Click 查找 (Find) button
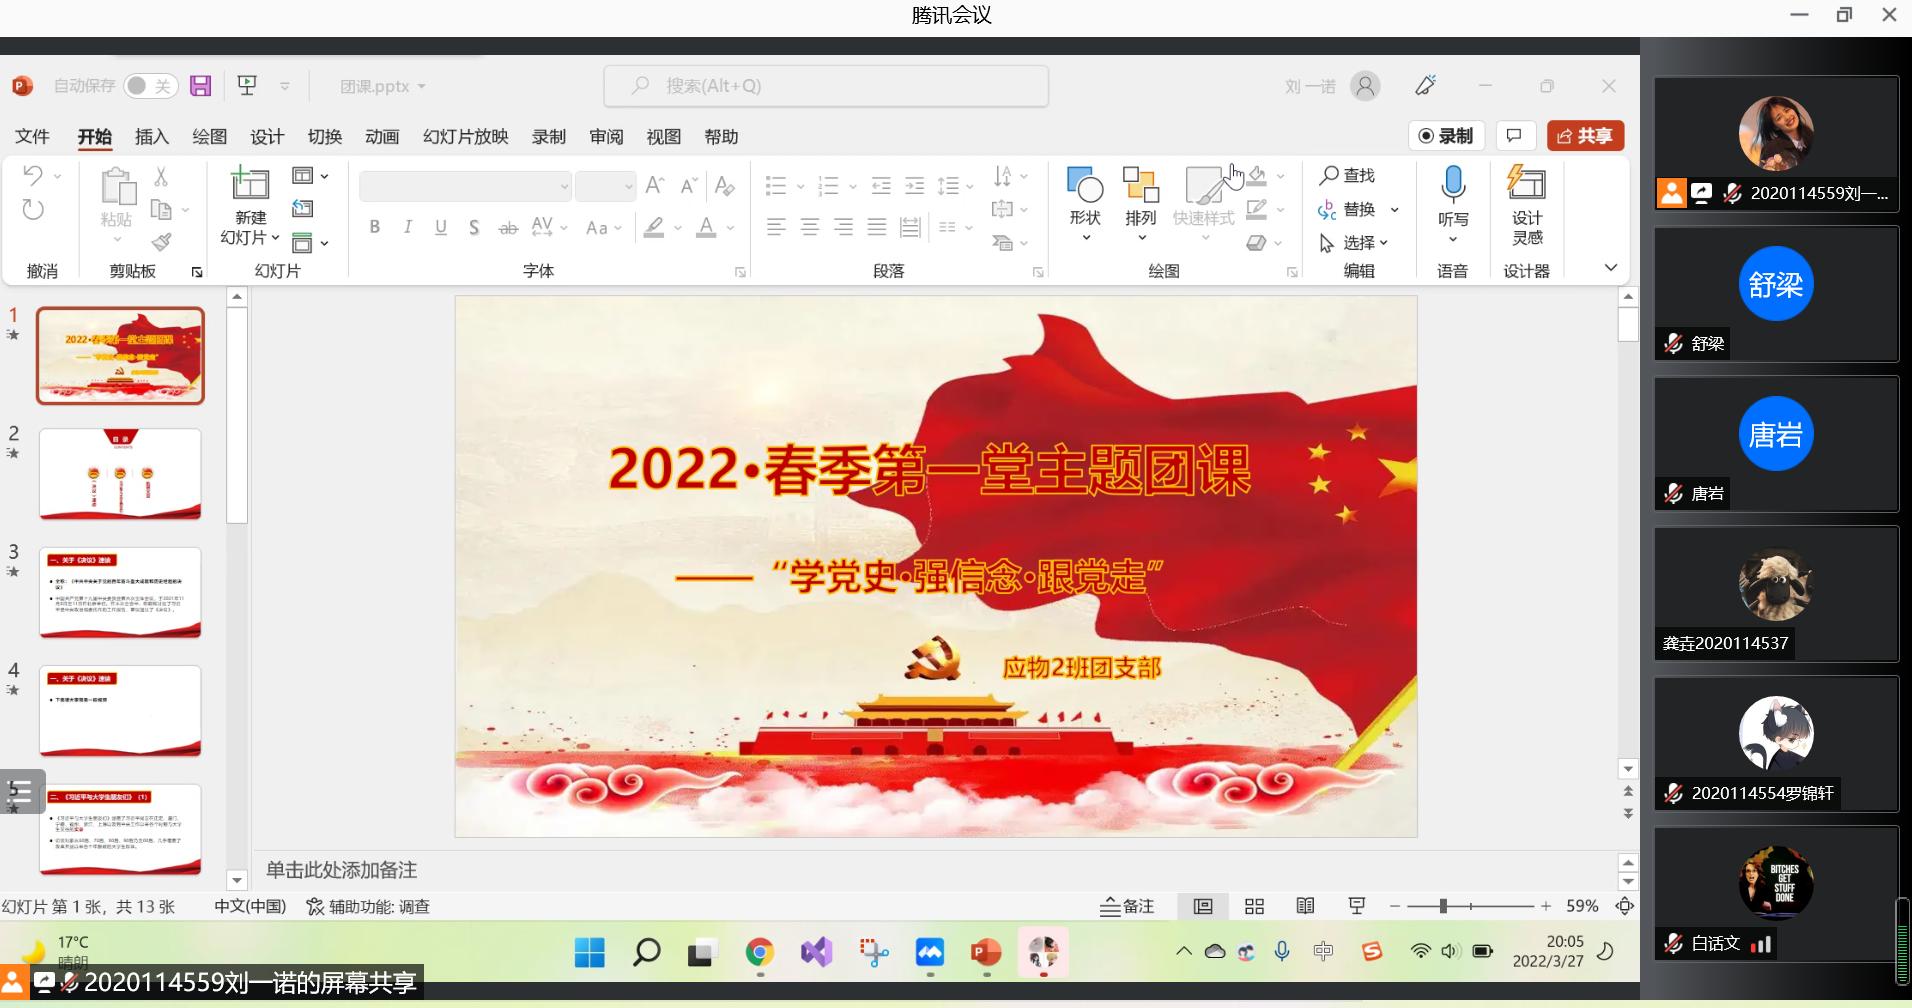The image size is (1912, 1008). tap(1347, 175)
